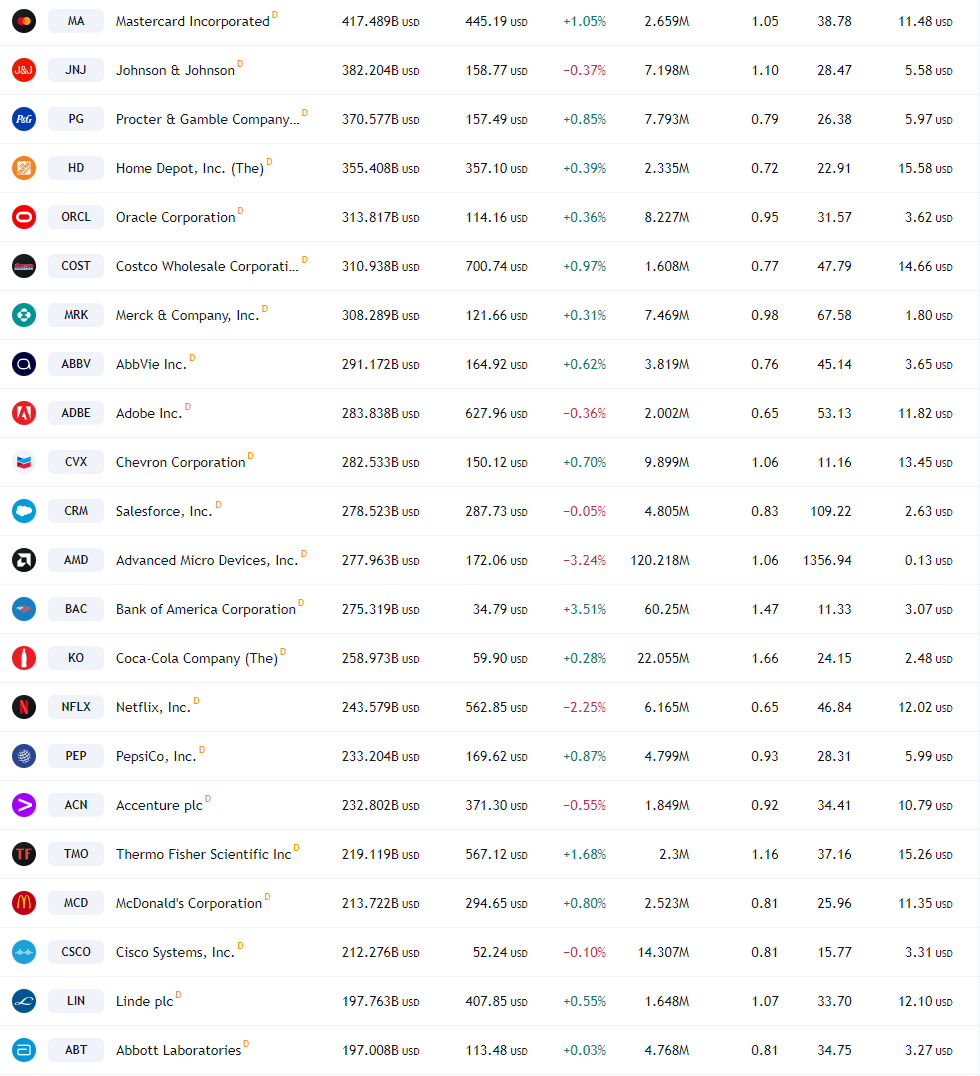Click the Oracle logo icon
The image size is (980, 1076).
click(24, 217)
